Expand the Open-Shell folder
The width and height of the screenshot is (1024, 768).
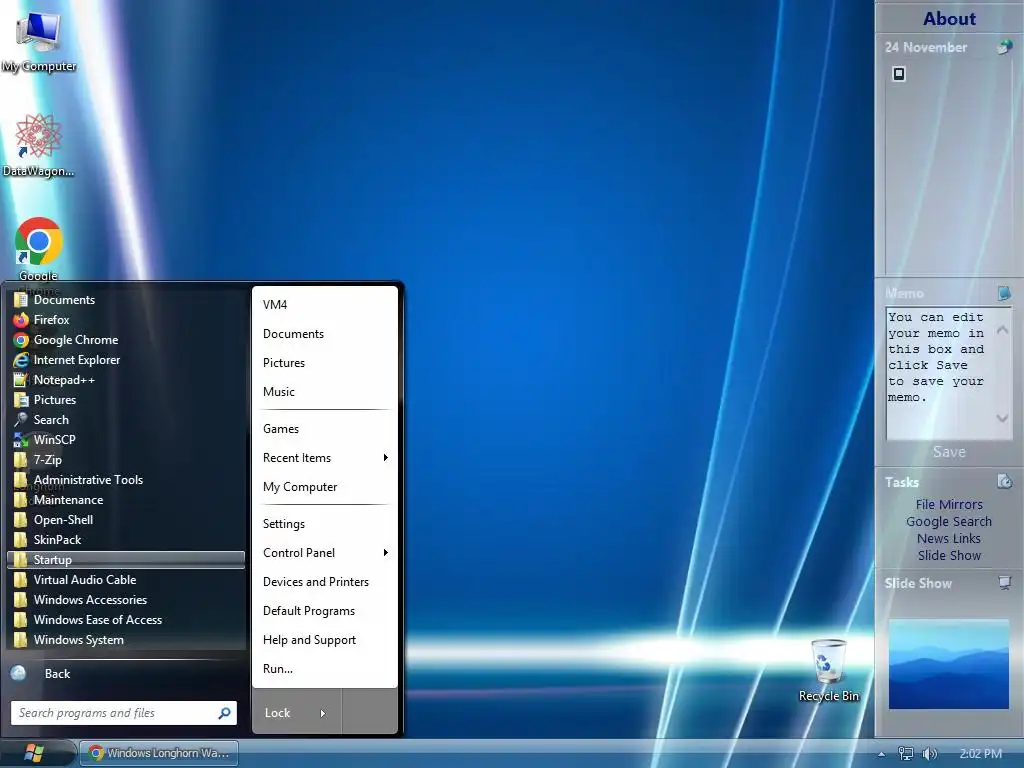[126, 520]
